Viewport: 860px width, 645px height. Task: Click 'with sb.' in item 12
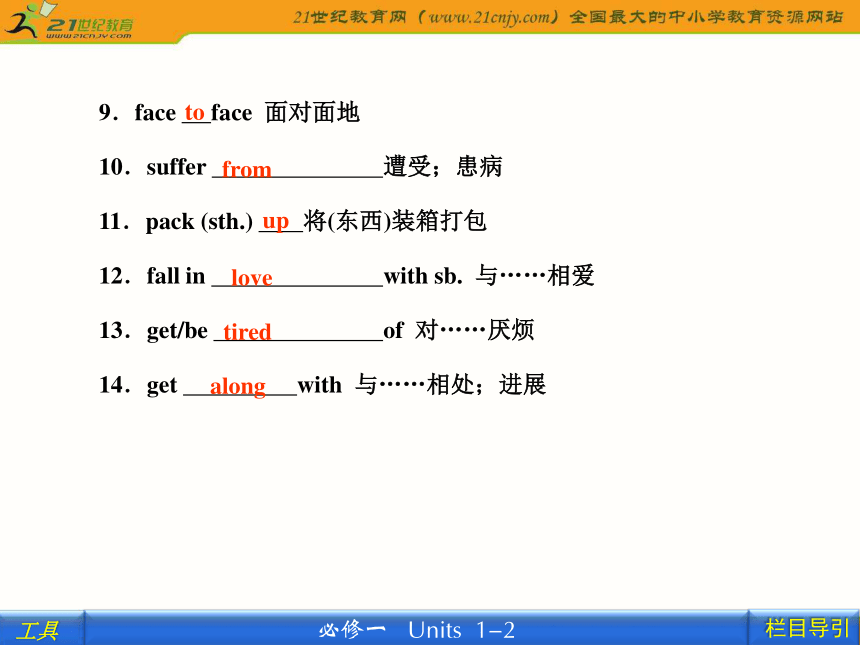click(422, 276)
